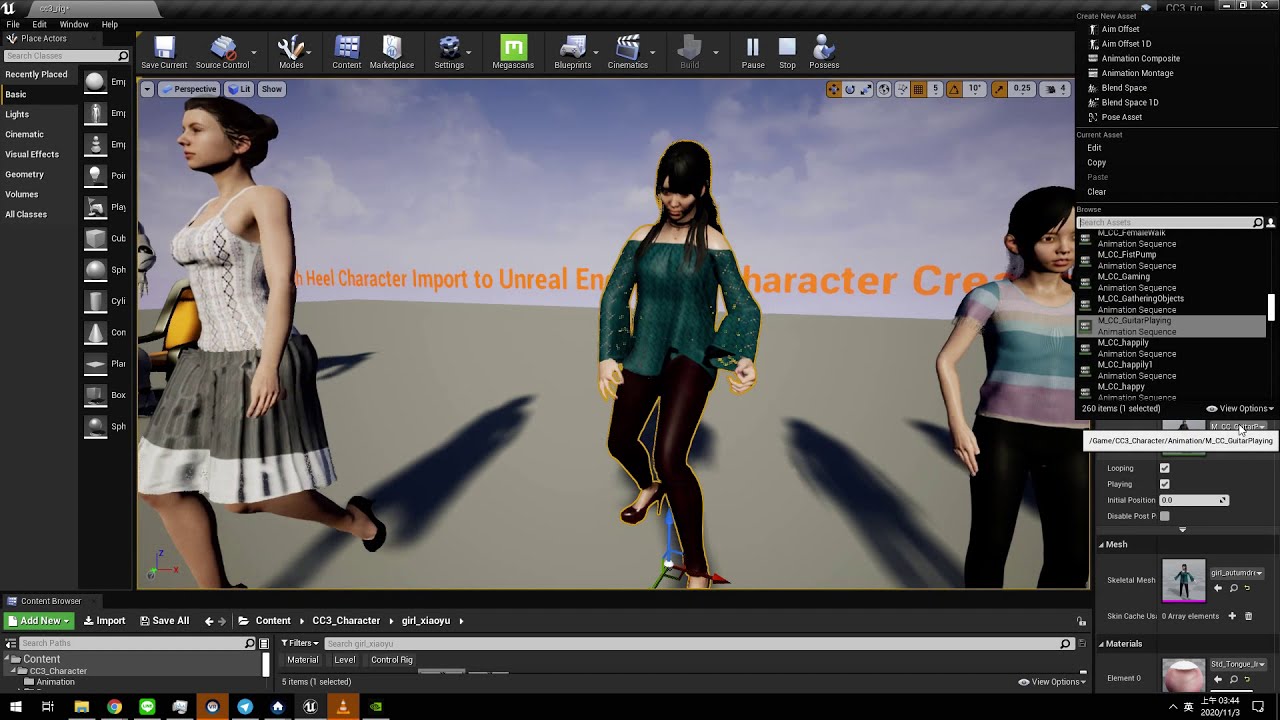Stop the play session
This screenshot has height=720, width=1280.
788,53
